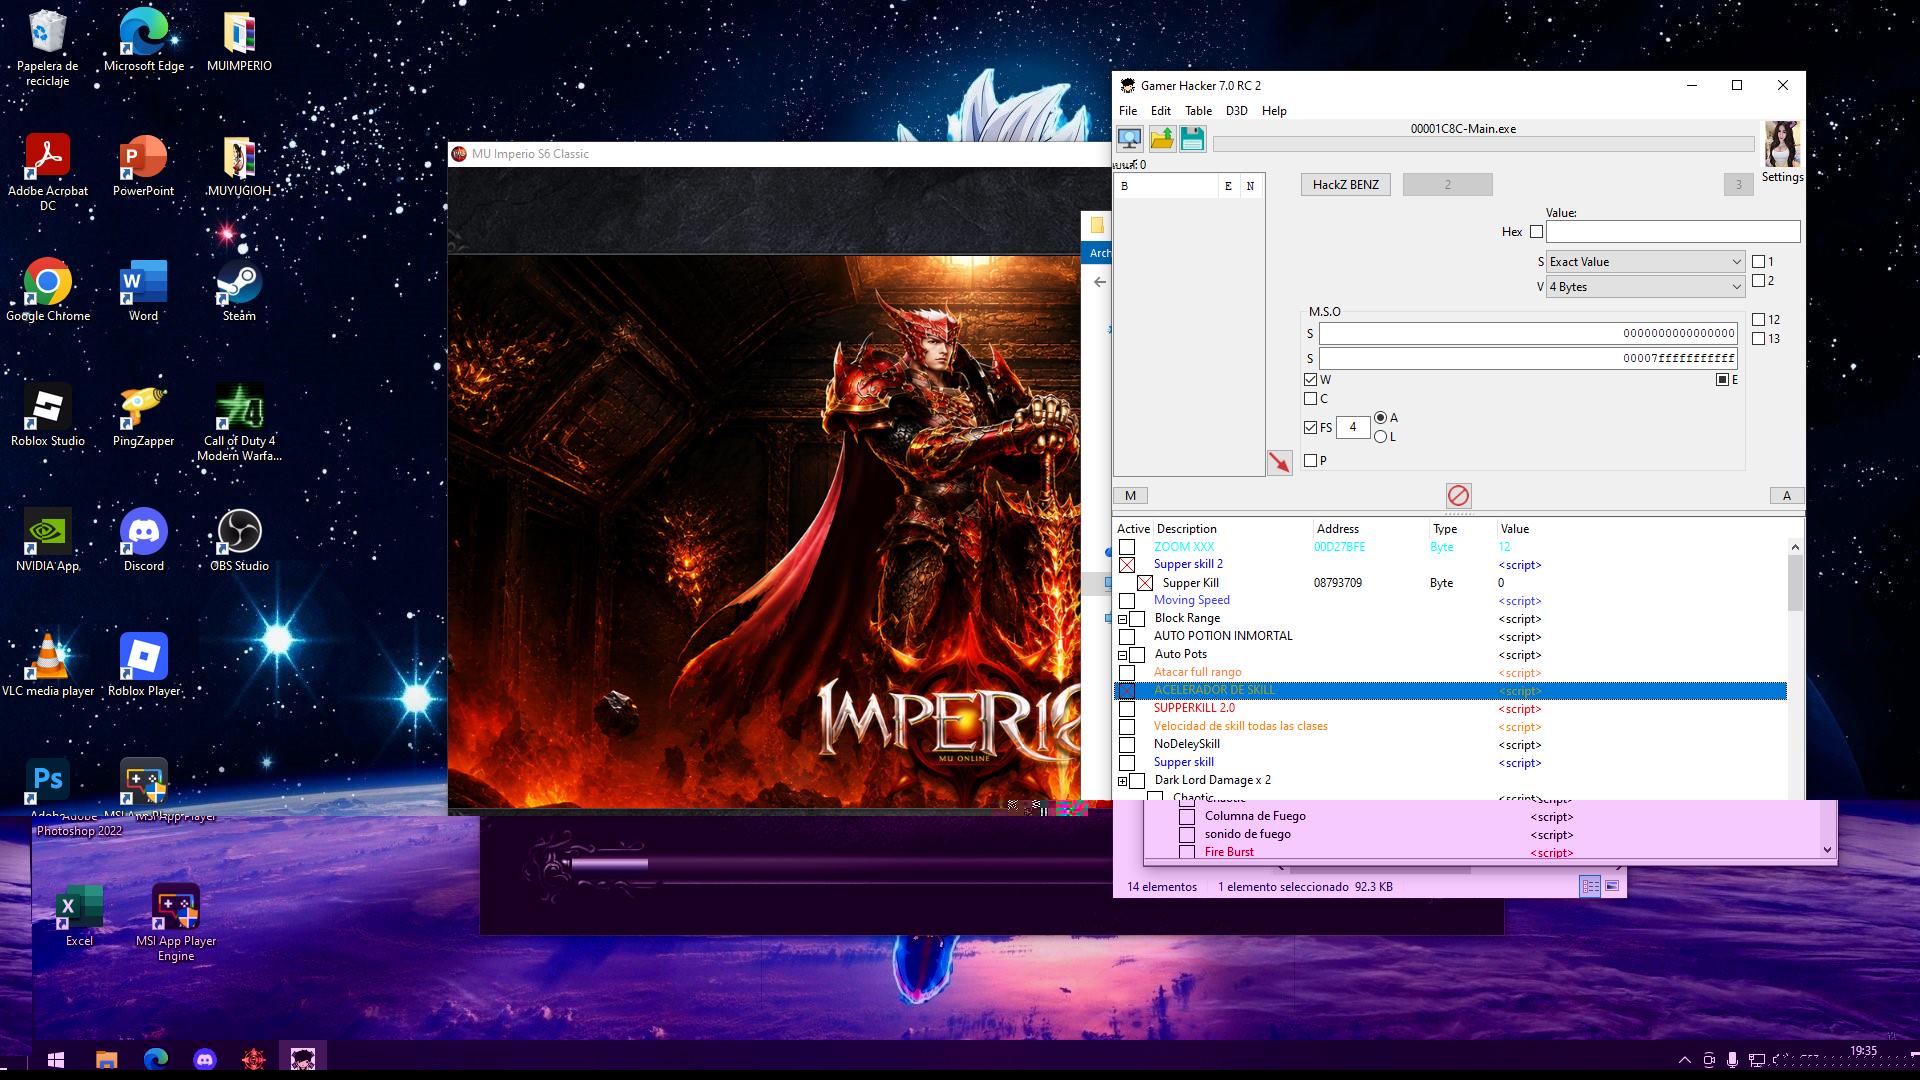The height and width of the screenshot is (1080, 1920).
Task: Open the MUIMPERIO desktop folder
Action: tap(239, 41)
